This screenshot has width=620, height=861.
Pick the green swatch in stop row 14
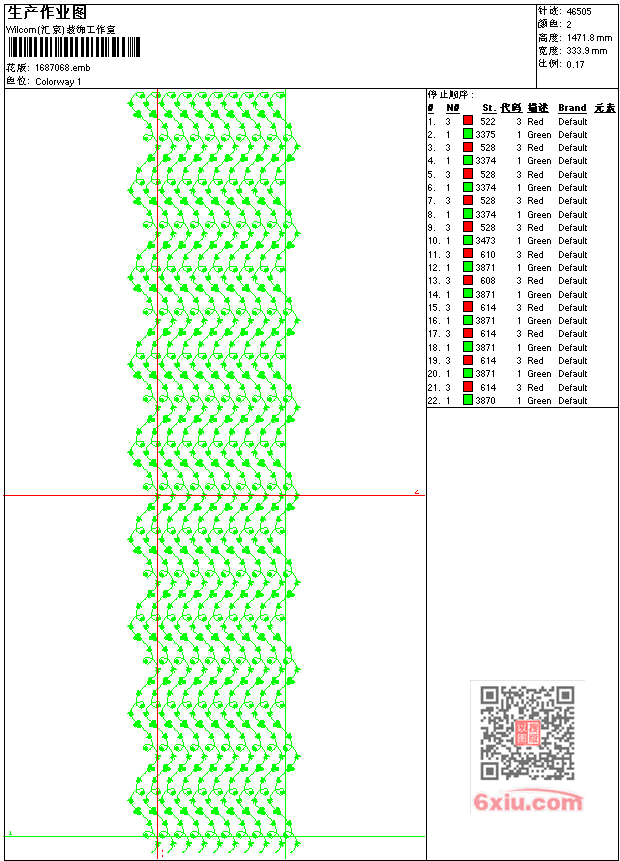tap(467, 294)
